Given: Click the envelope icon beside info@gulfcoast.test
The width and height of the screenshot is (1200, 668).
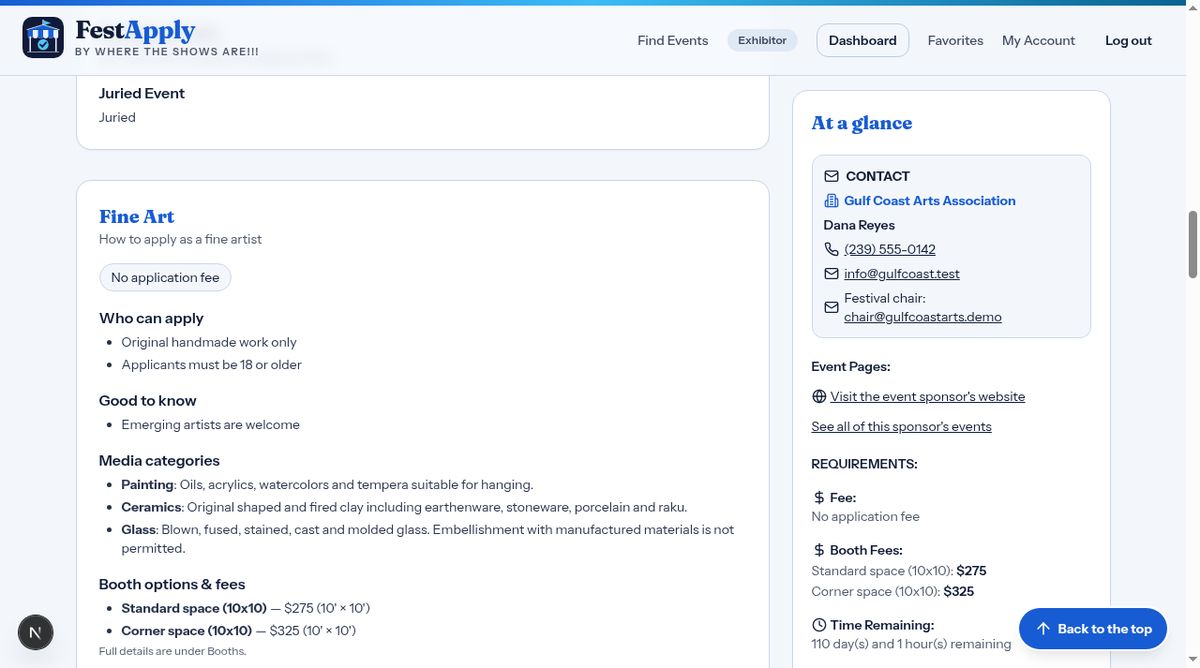Looking at the screenshot, I should (831, 274).
